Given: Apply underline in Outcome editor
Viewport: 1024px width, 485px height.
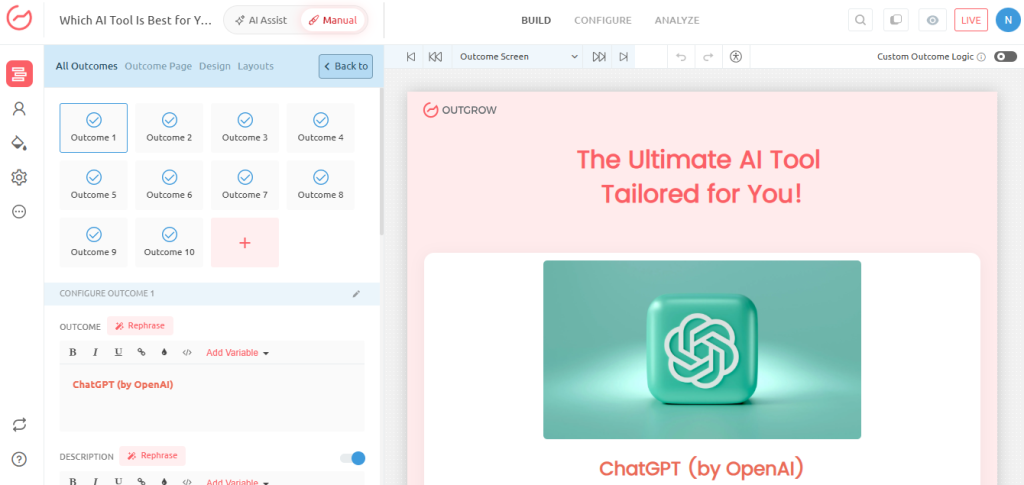Looking at the screenshot, I should [x=118, y=352].
